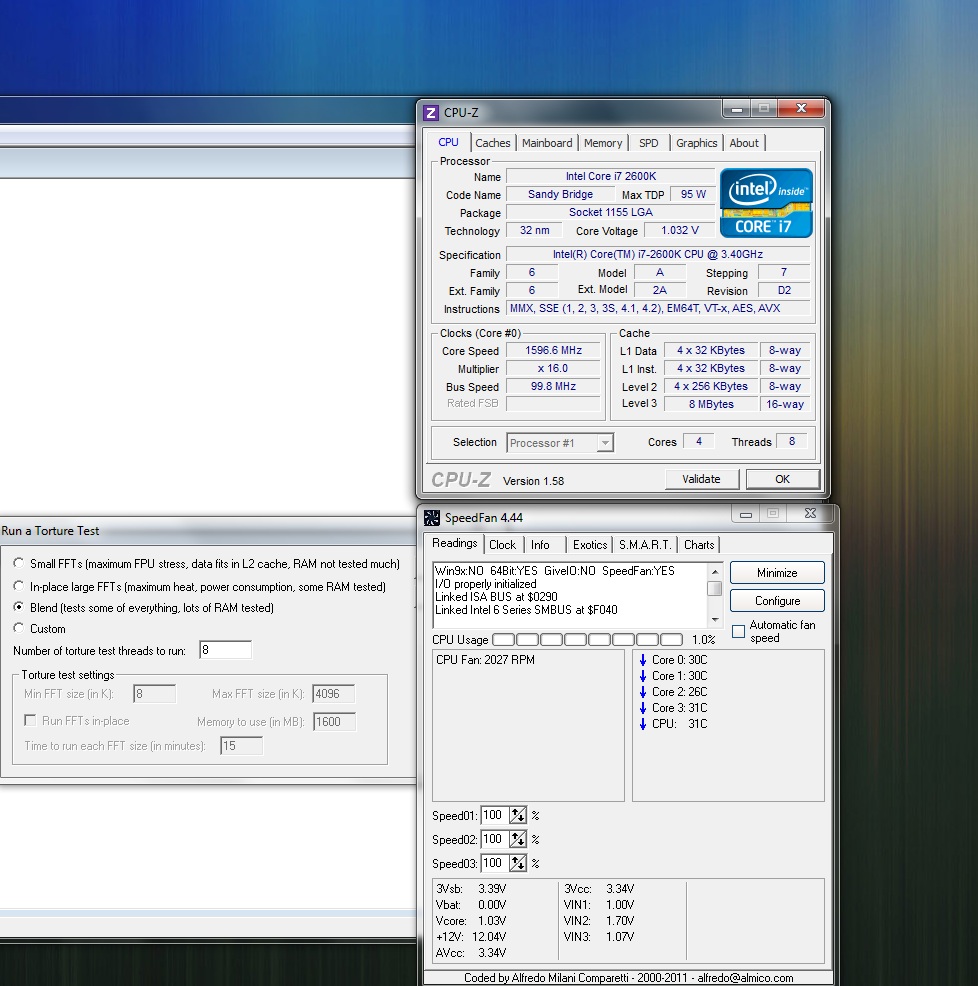Enable the Automatic fan speed checkbox
Viewport: 978px width, 986px height.
tap(738, 631)
